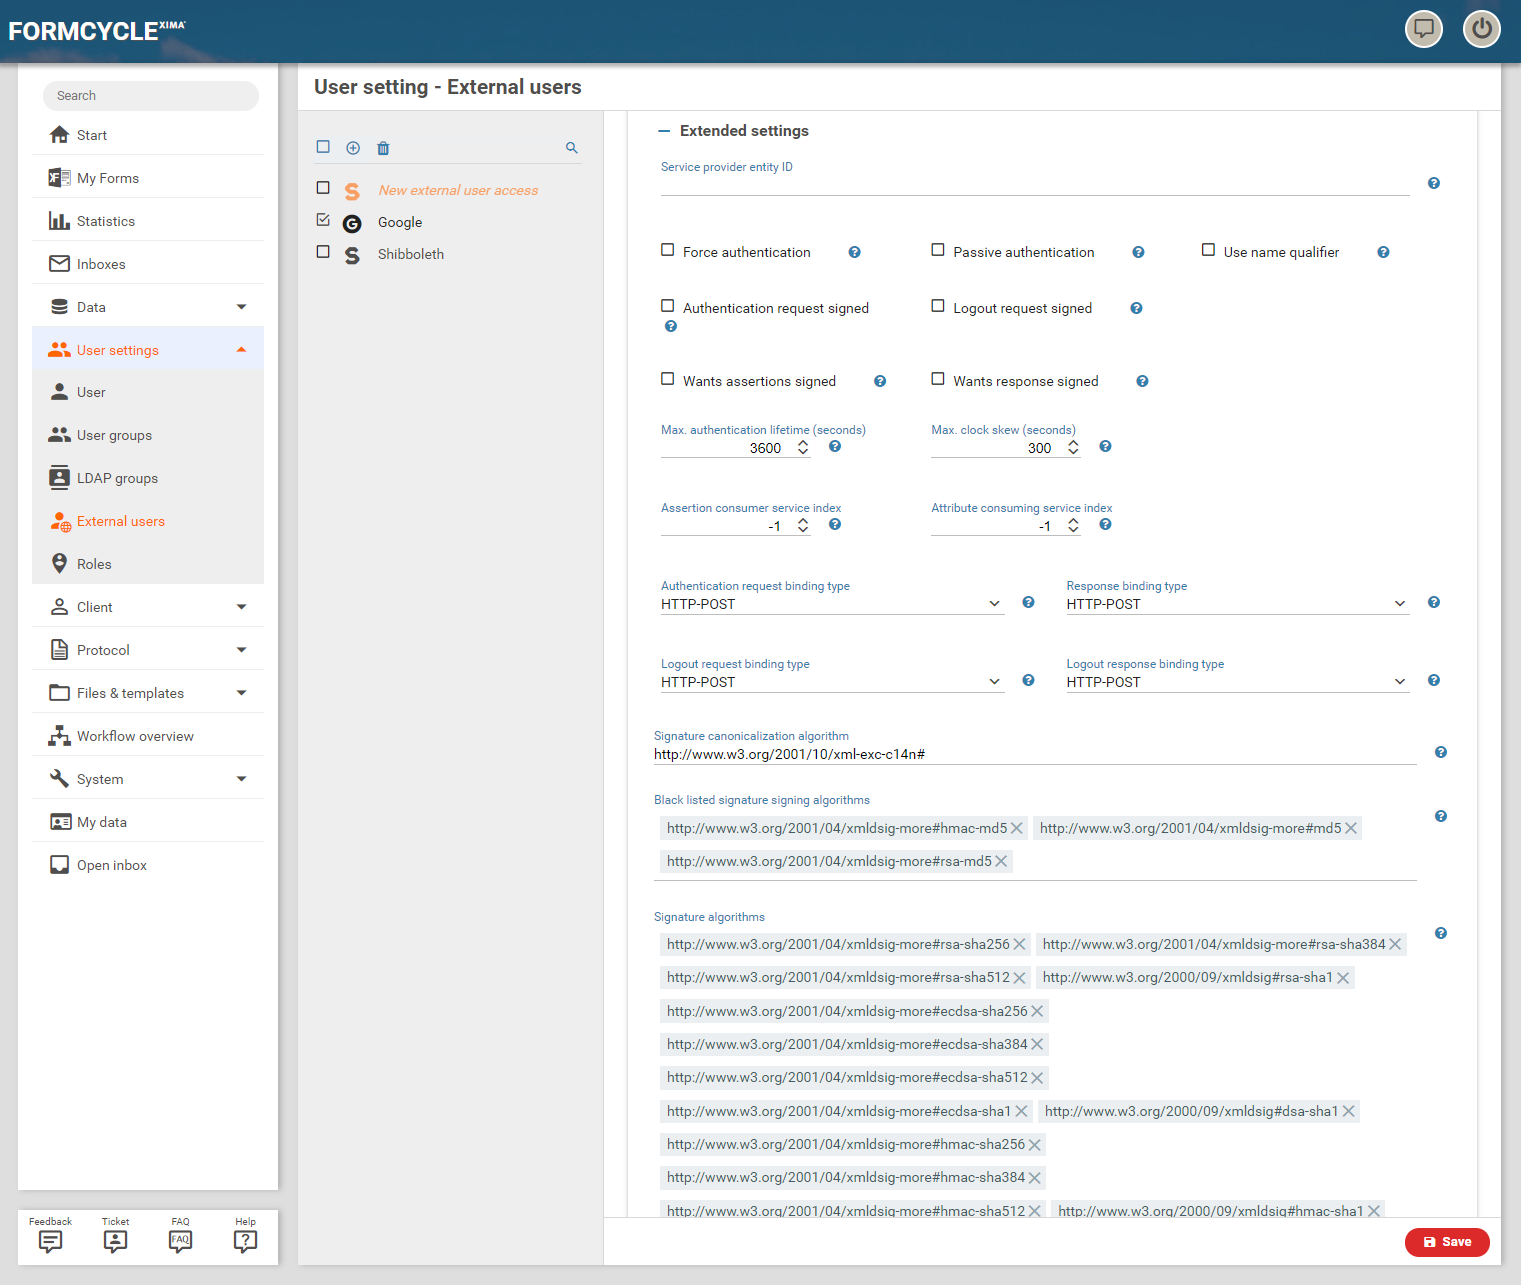Viewport: 1521px width, 1285px height.
Task: Show help for Black listed signing algorithms
Action: click(1441, 816)
